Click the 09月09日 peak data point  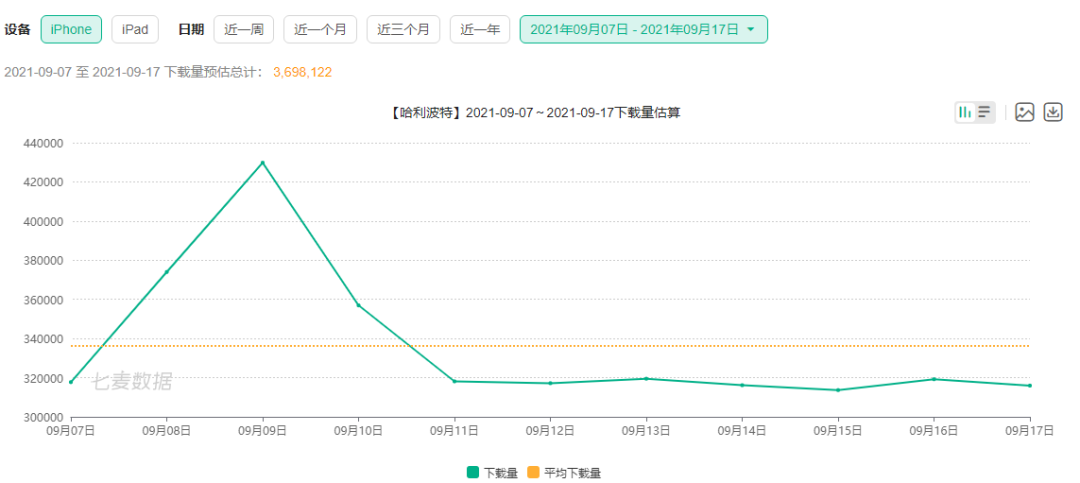(x=262, y=163)
